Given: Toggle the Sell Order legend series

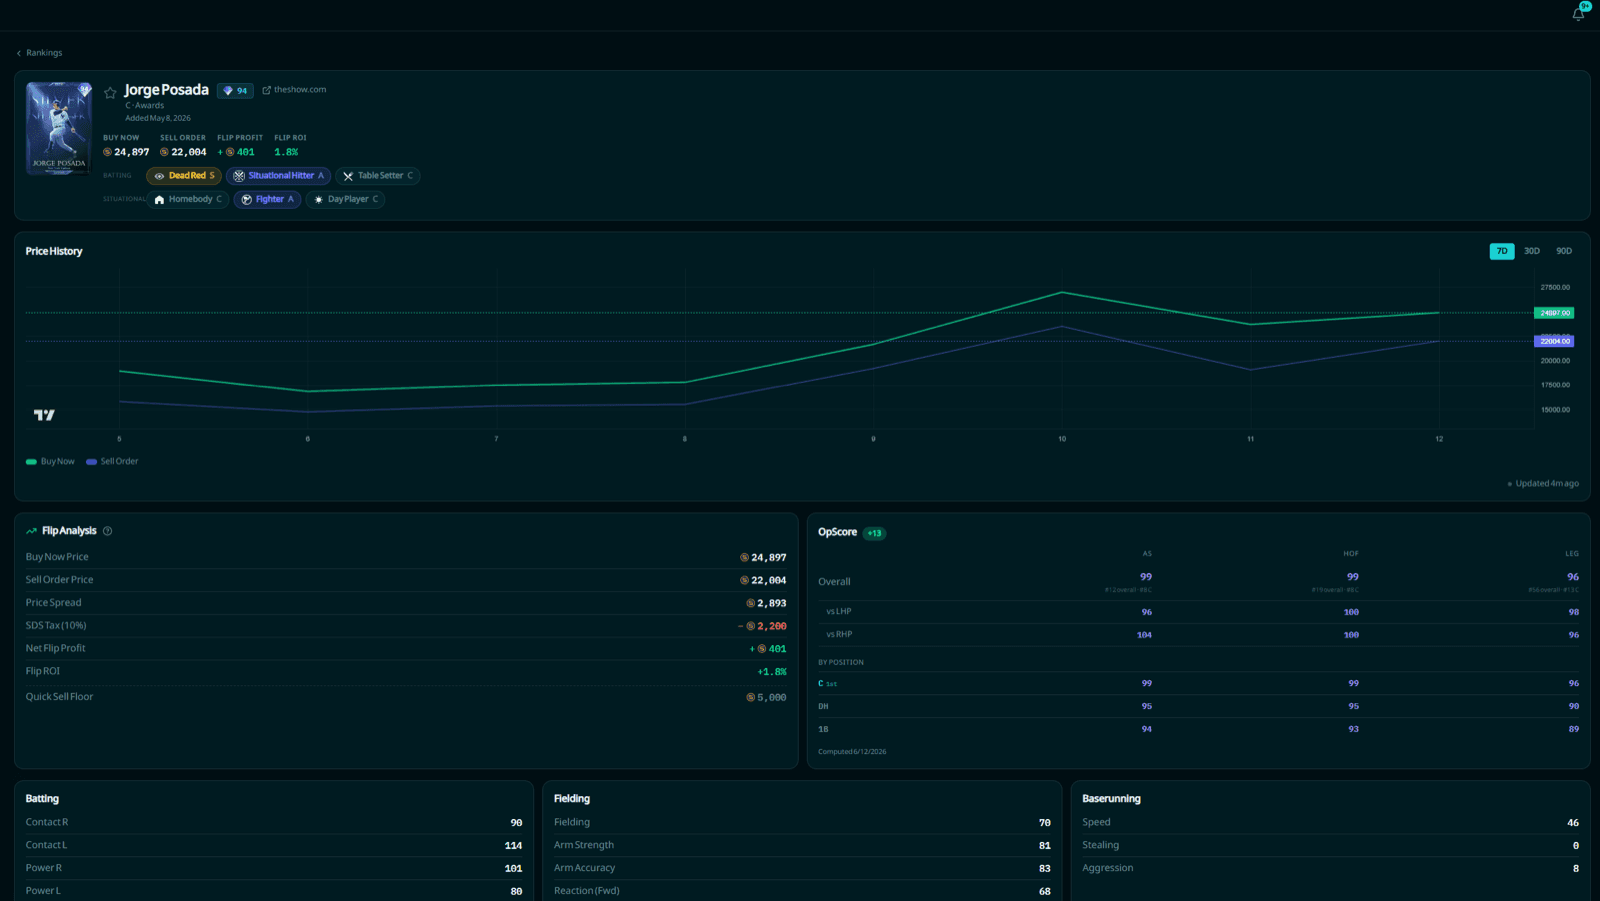Looking at the screenshot, I should [x=112, y=461].
